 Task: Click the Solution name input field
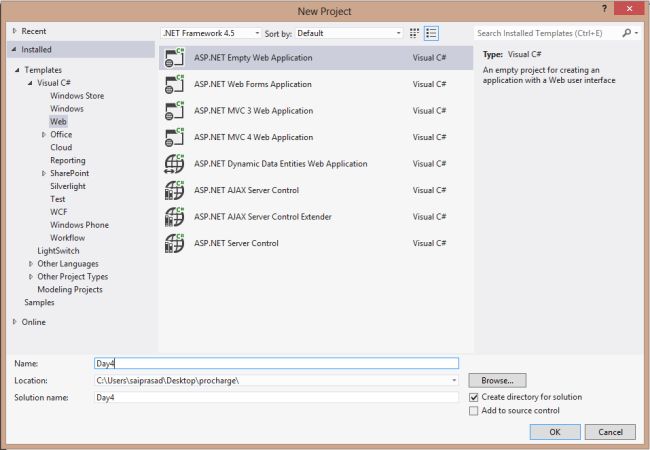point(276,397)
